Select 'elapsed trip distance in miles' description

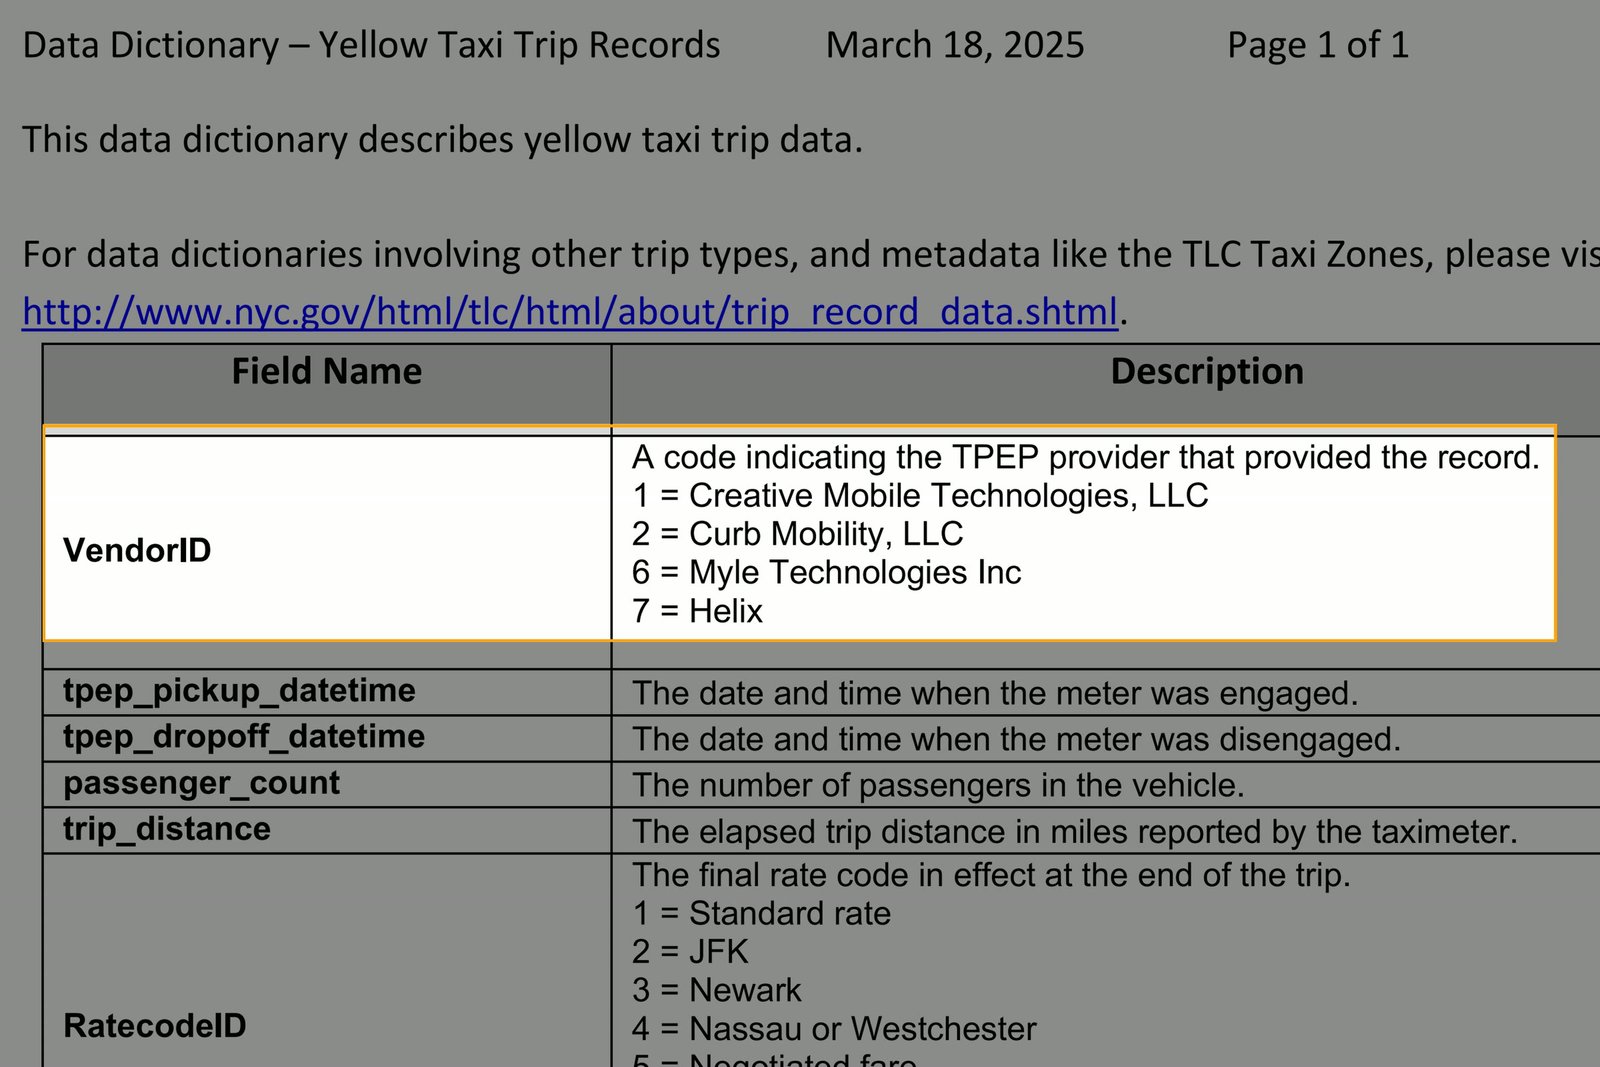1075,831
